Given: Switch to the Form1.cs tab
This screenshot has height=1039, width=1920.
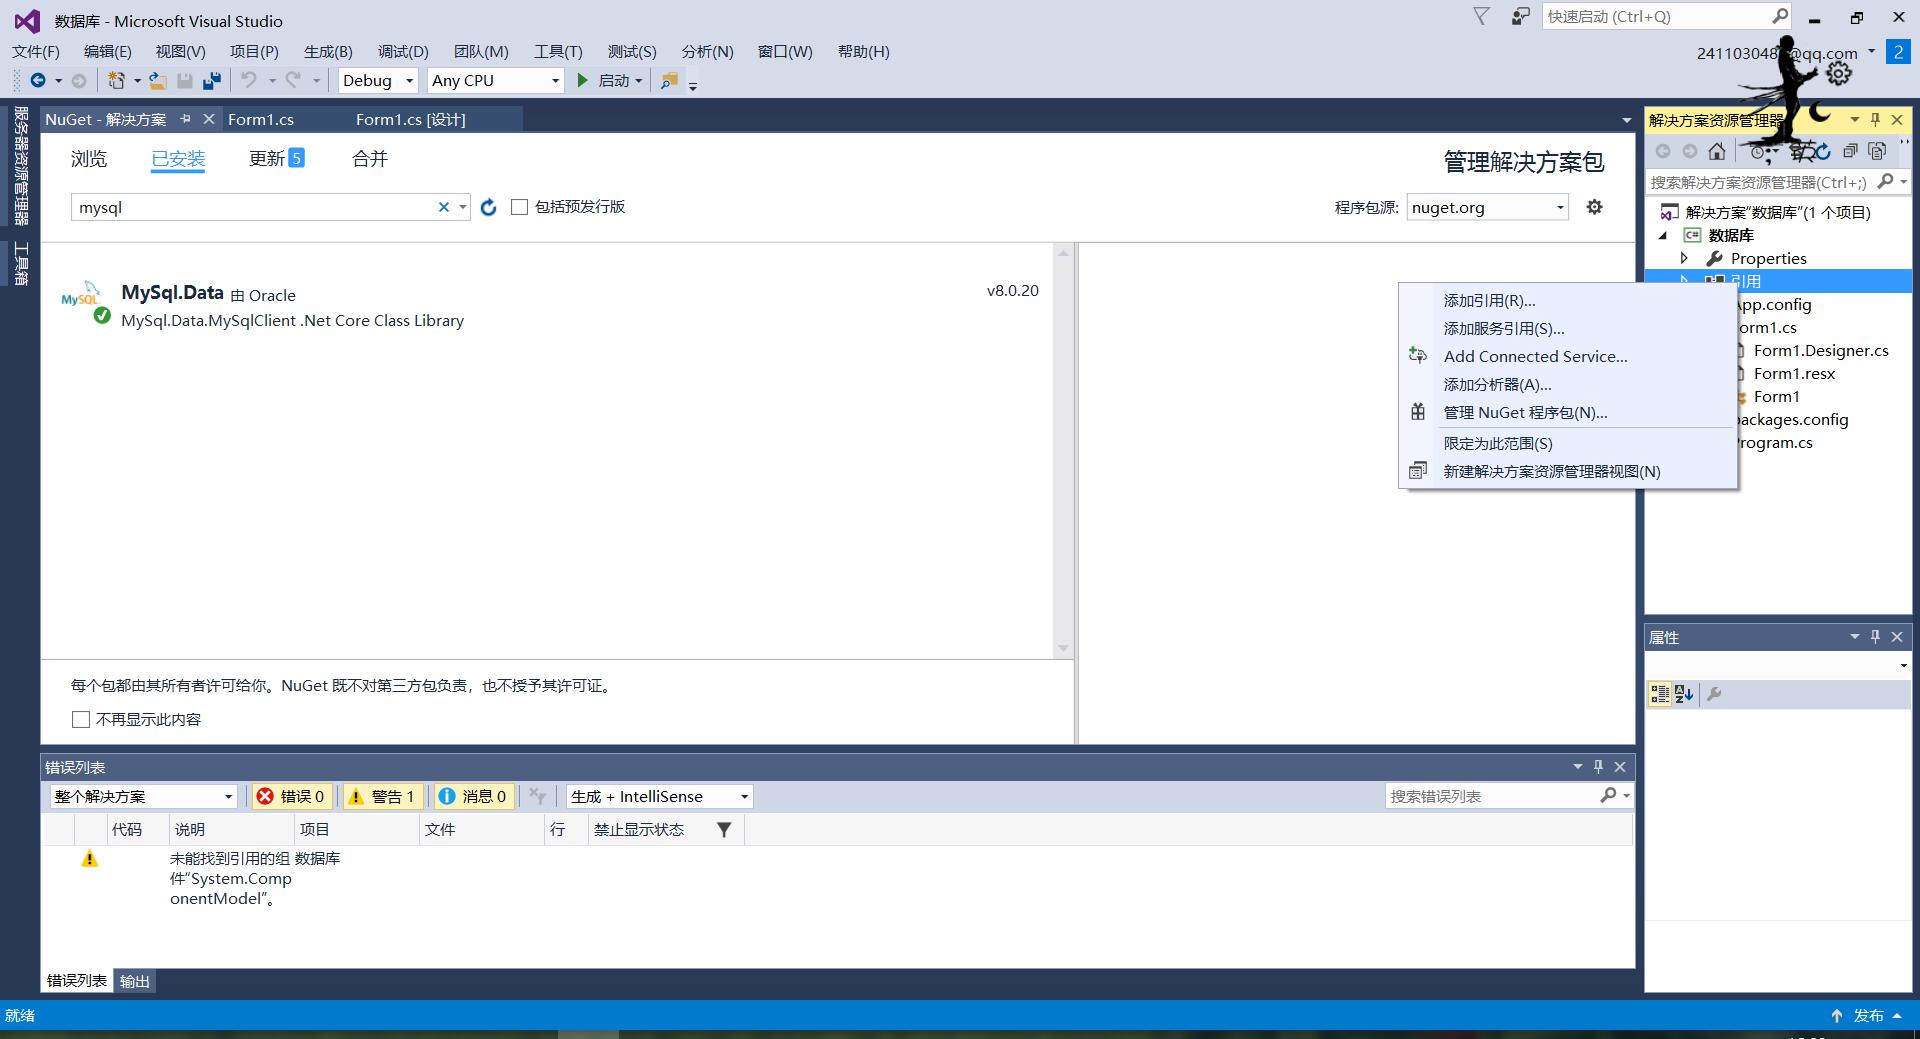Looking at the screenshot, I should [261, 119].
